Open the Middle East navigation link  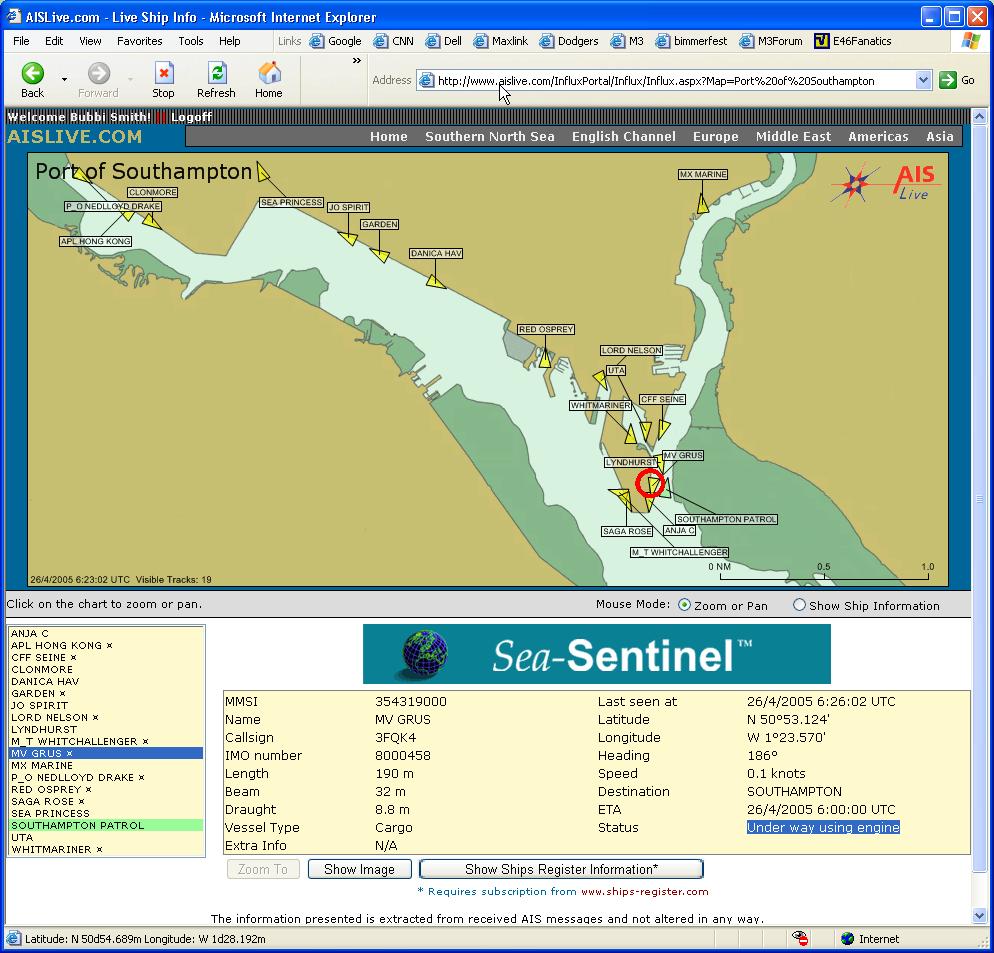pos(793,136)
